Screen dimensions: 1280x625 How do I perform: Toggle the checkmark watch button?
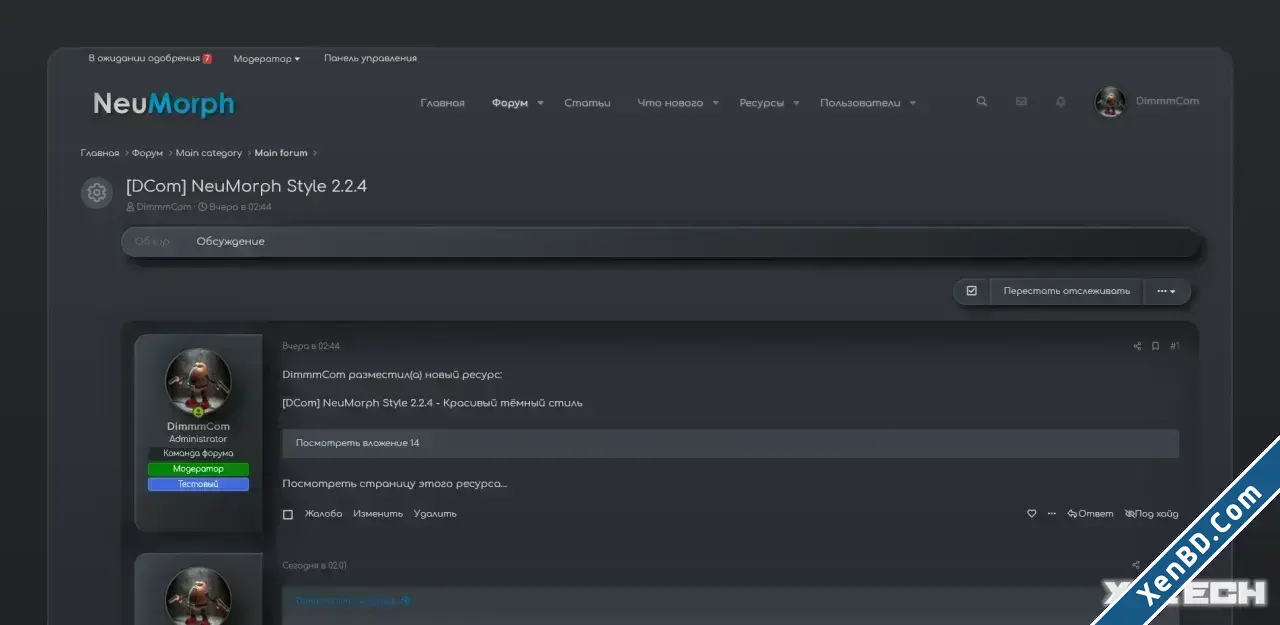tap(971, 291)
